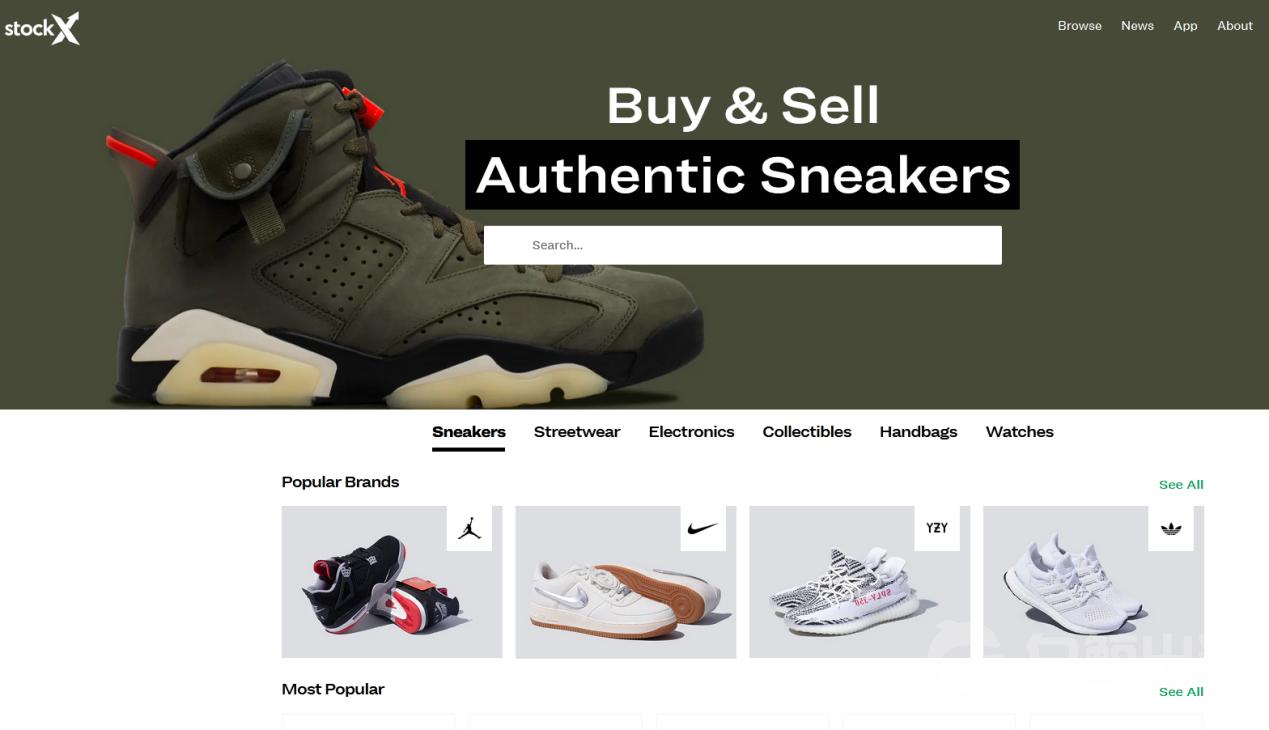Select the YZY brand badge
This screenshot has width=1269, height=730.
tap(937, 528)
